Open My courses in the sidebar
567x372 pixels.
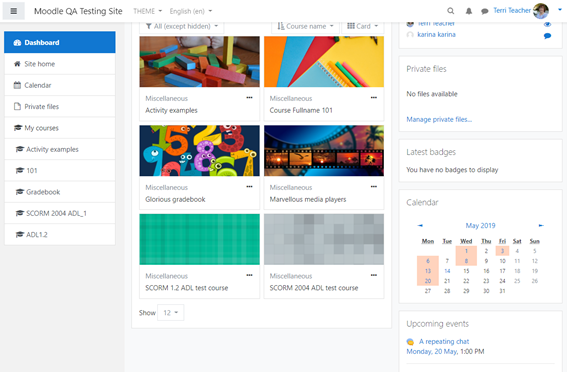point(60,128)
